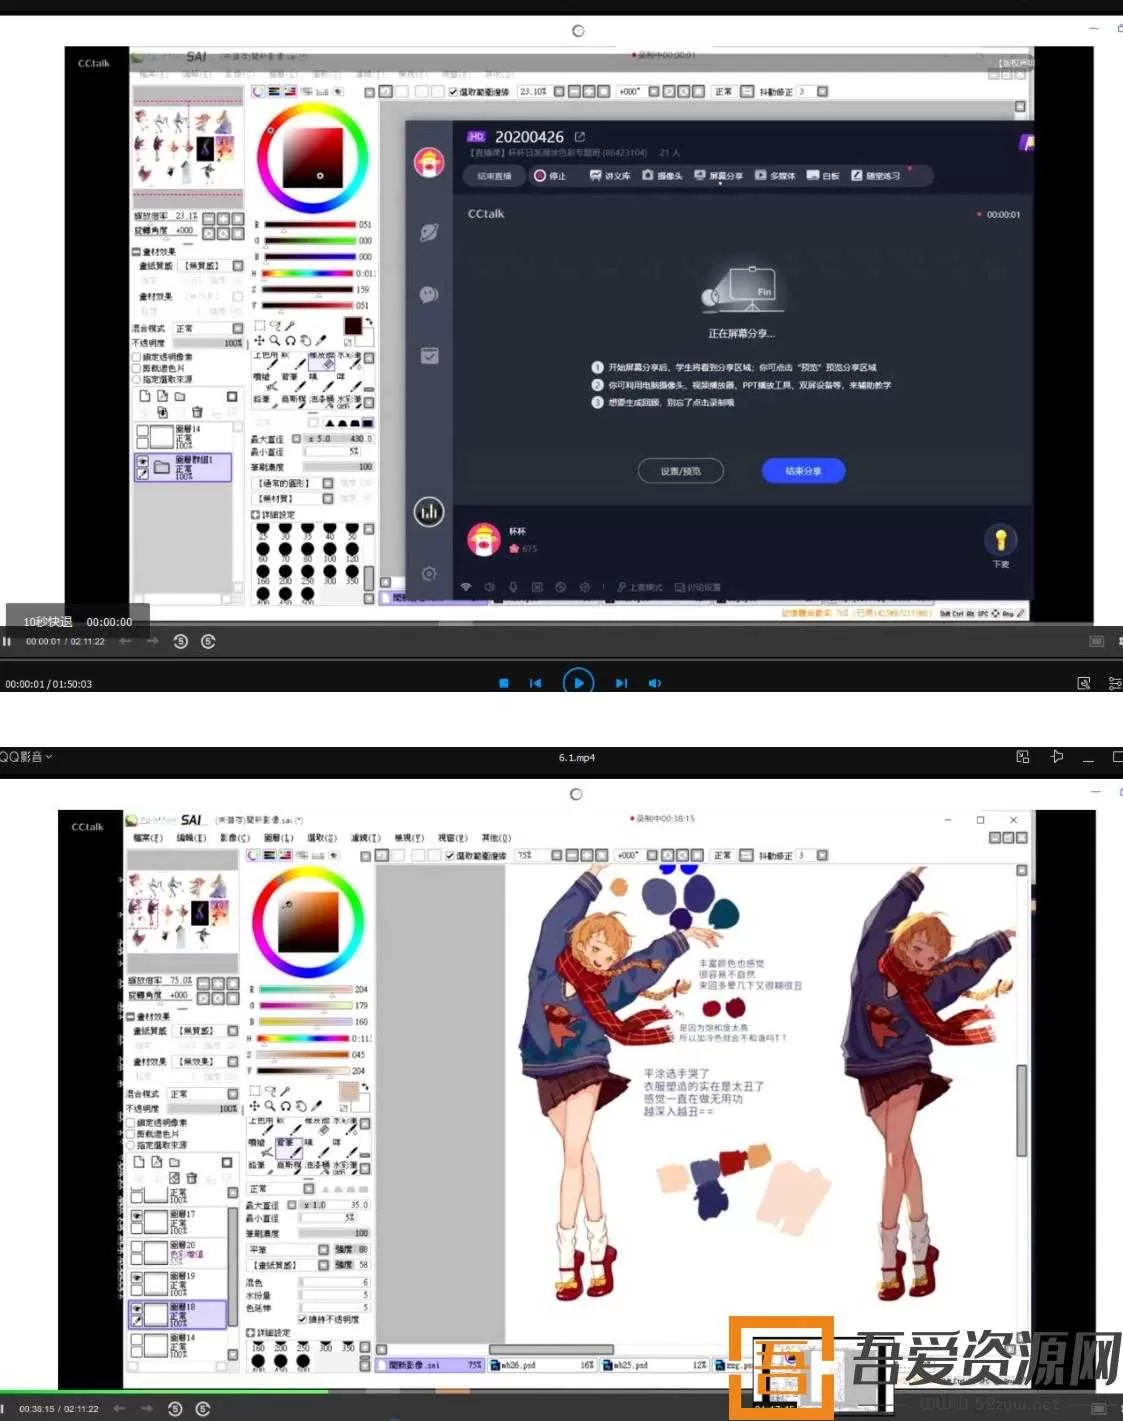Open the 圖層(L) menu in lower SAI
Viewport: 1123px width, 1421px height.
tap(278, 838)
